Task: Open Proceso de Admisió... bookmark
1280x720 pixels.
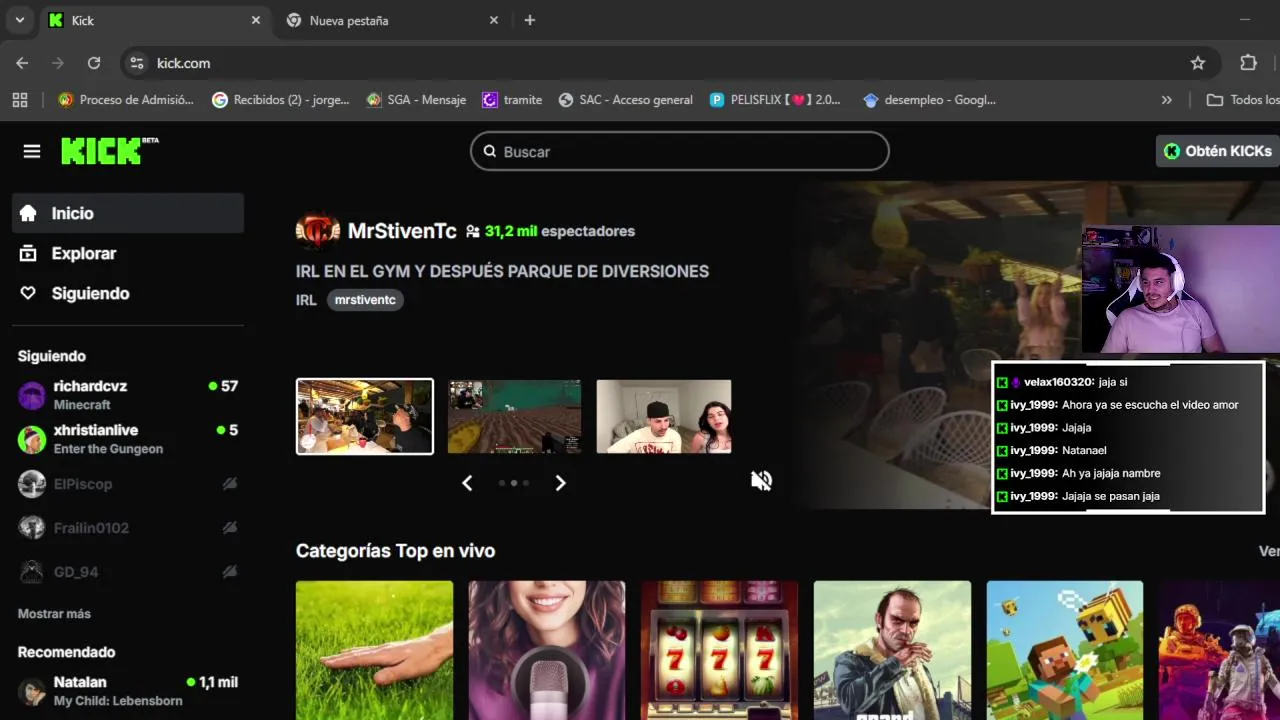Action: (x=126, y=100)
